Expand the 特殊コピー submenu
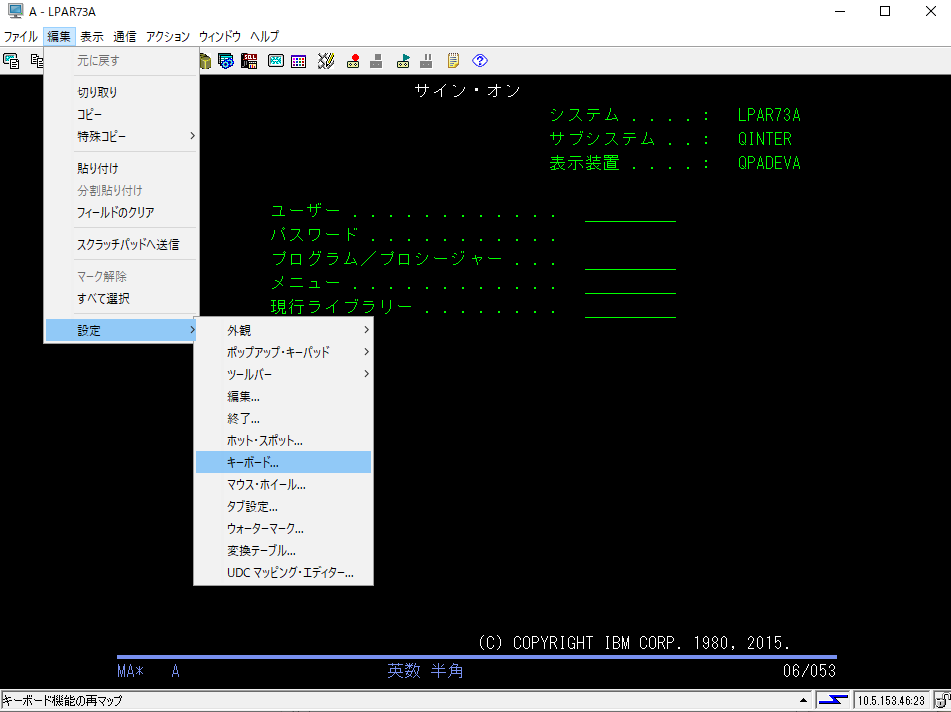 click(122, 136)
